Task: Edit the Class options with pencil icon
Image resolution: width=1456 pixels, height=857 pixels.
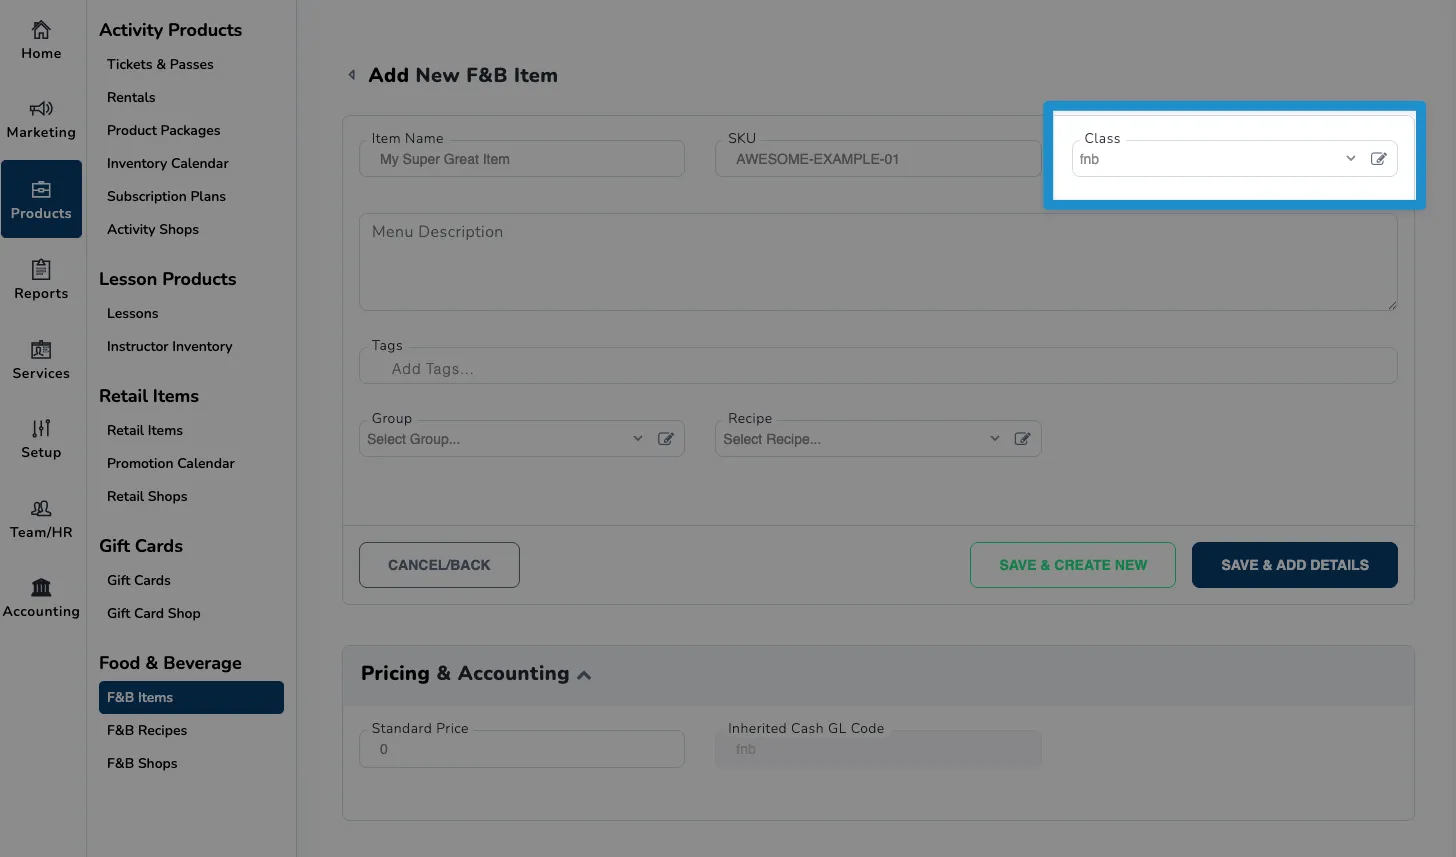Action: (1378, 159)
